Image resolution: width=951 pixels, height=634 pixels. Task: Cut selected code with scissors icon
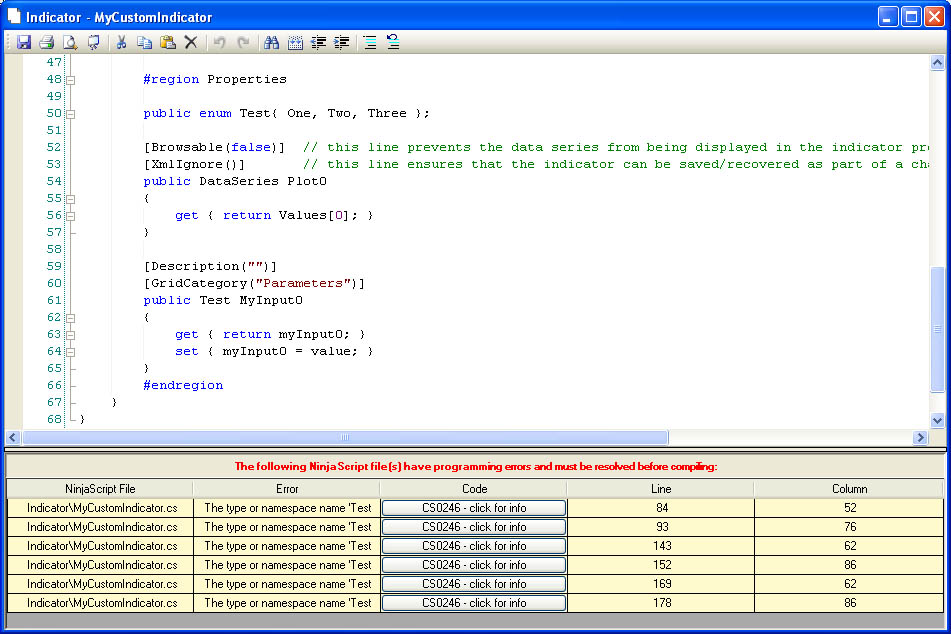tap(121, 43)
